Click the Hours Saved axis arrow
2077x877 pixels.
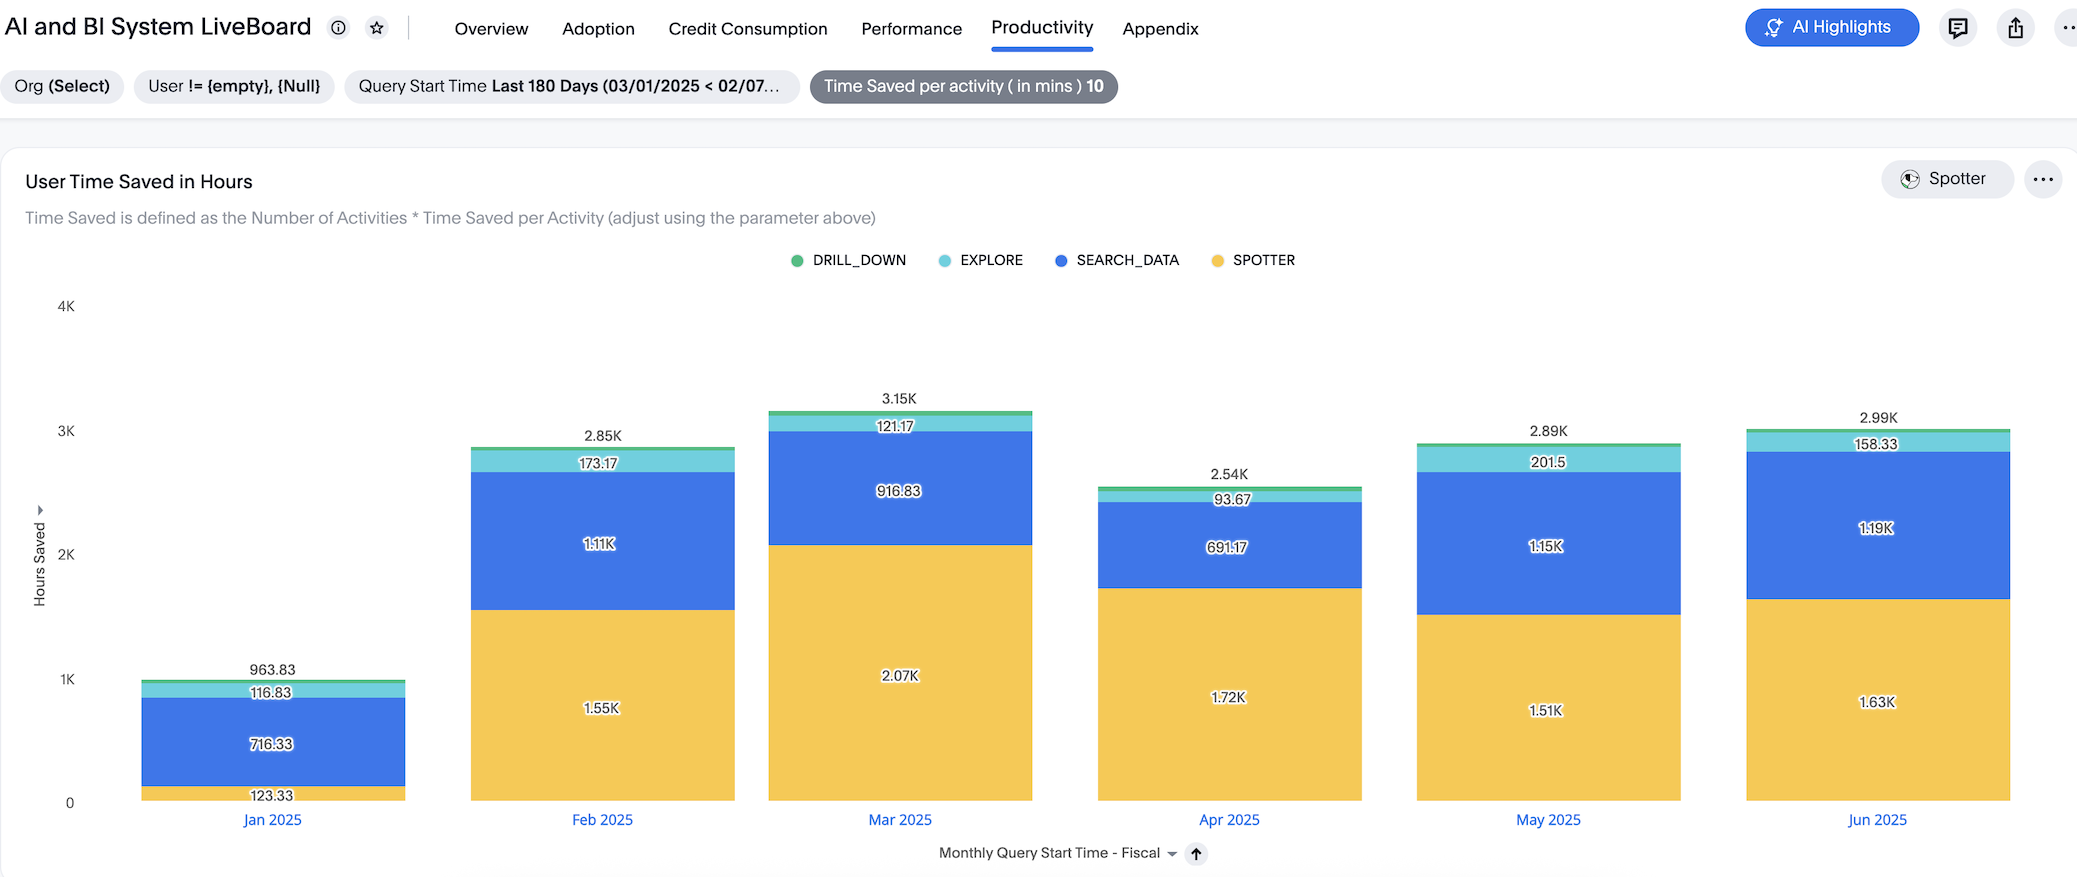coord(40,510)
